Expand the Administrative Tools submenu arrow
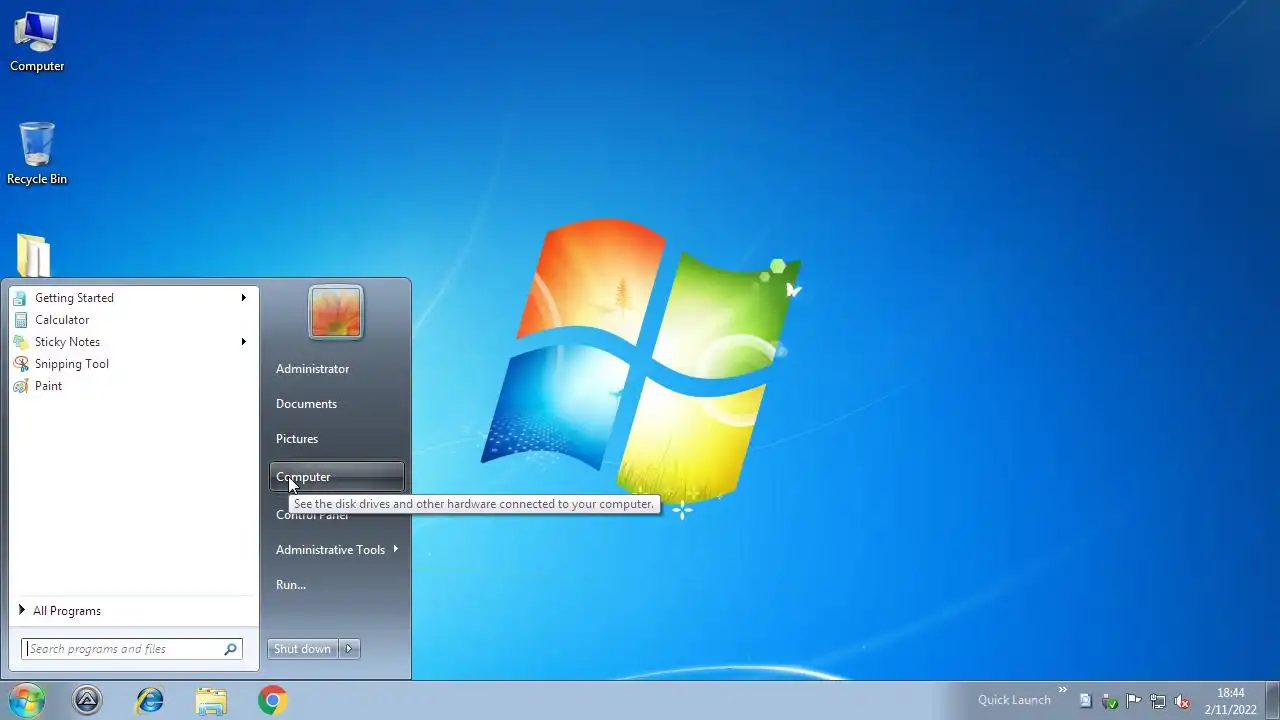The image size is (1280, 720). point(395,549)
